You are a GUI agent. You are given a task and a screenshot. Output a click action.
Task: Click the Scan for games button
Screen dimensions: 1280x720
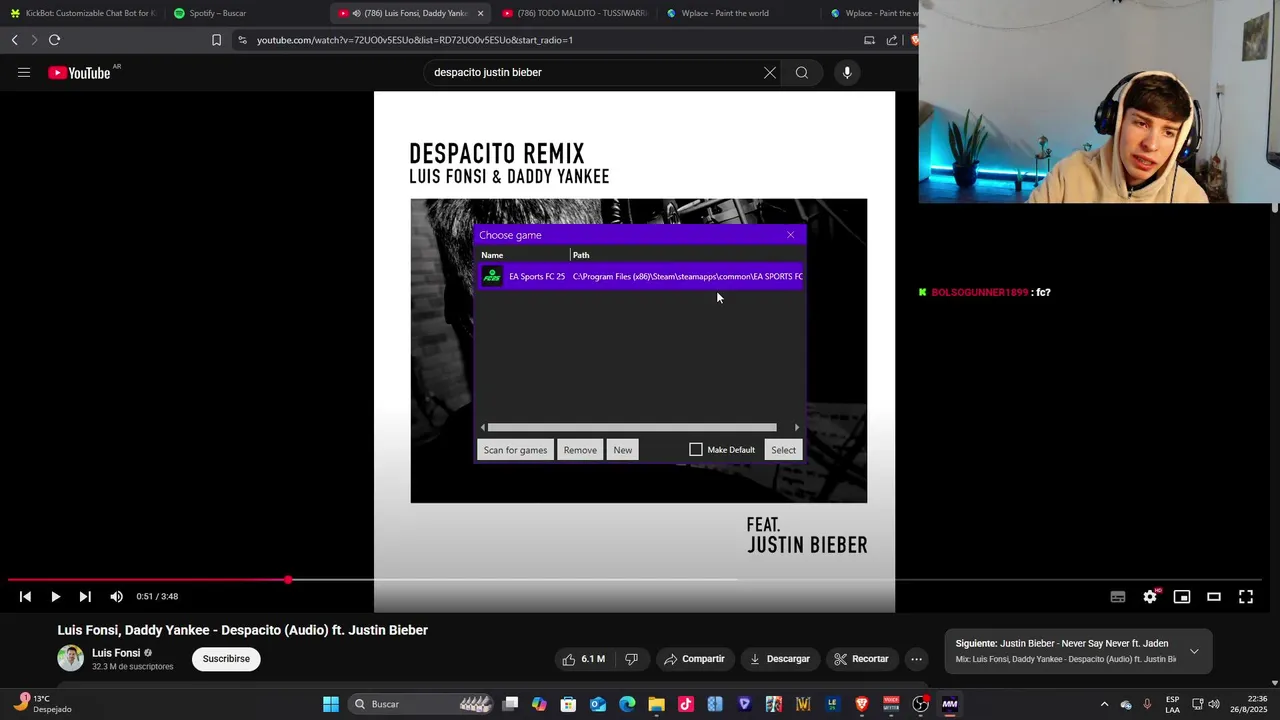[x=515, y=450]
